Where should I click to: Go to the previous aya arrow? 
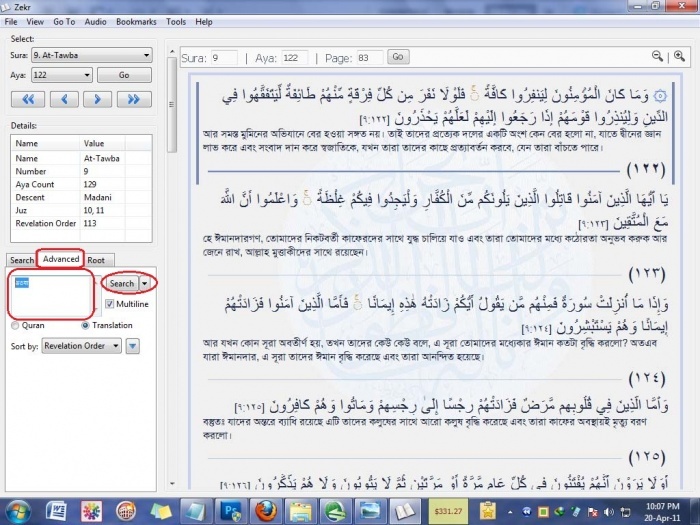(66, 99)
